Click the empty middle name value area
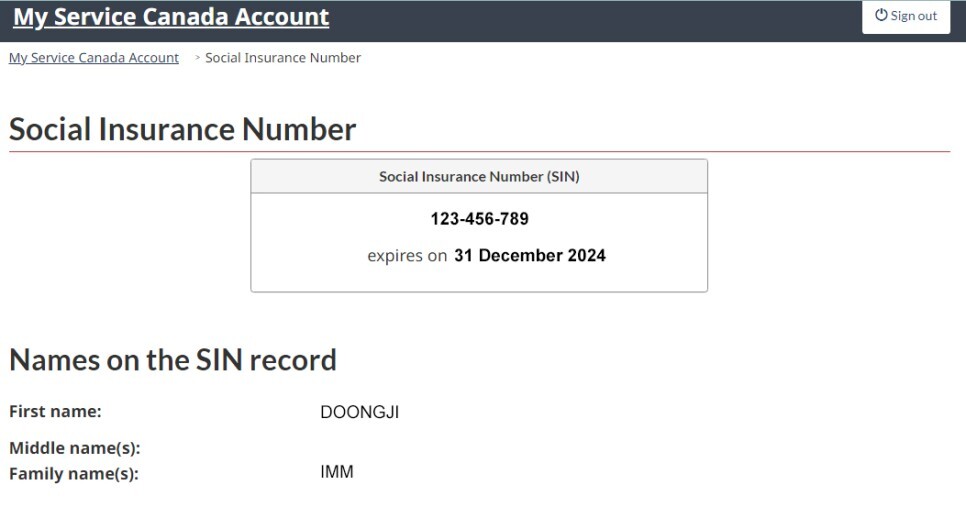This screenshot has width=966, height=507. [360, 448]
